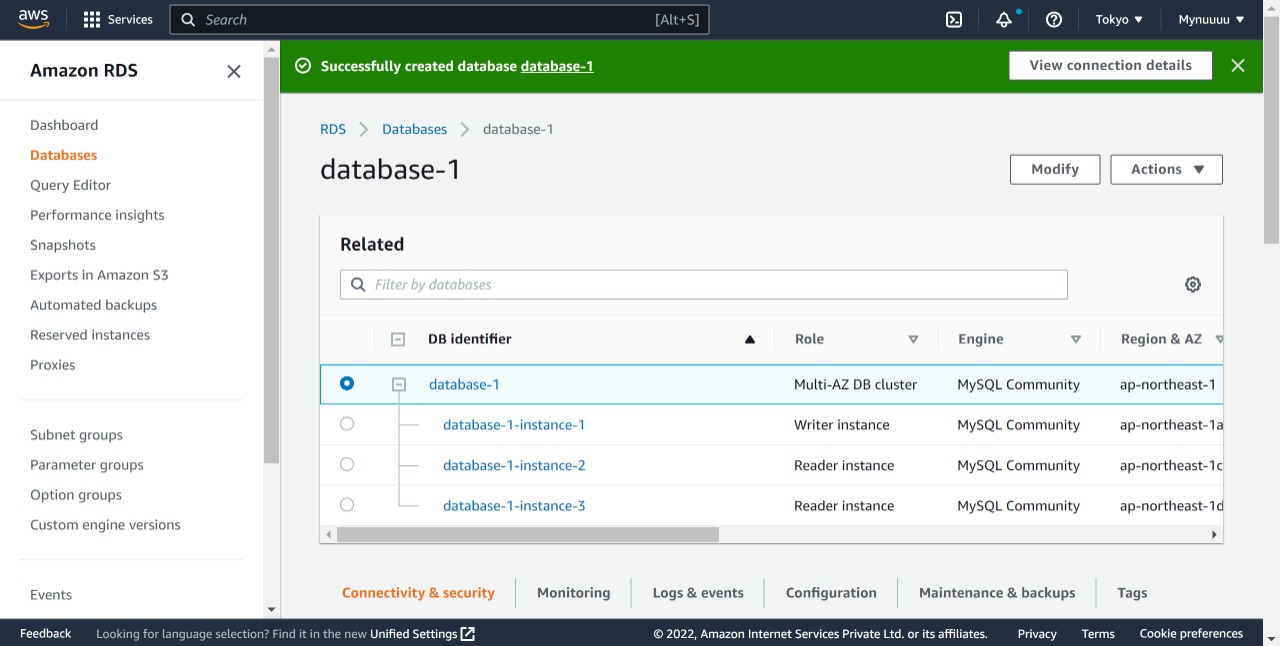Open database-1 identifier link in table

point(464,384)
